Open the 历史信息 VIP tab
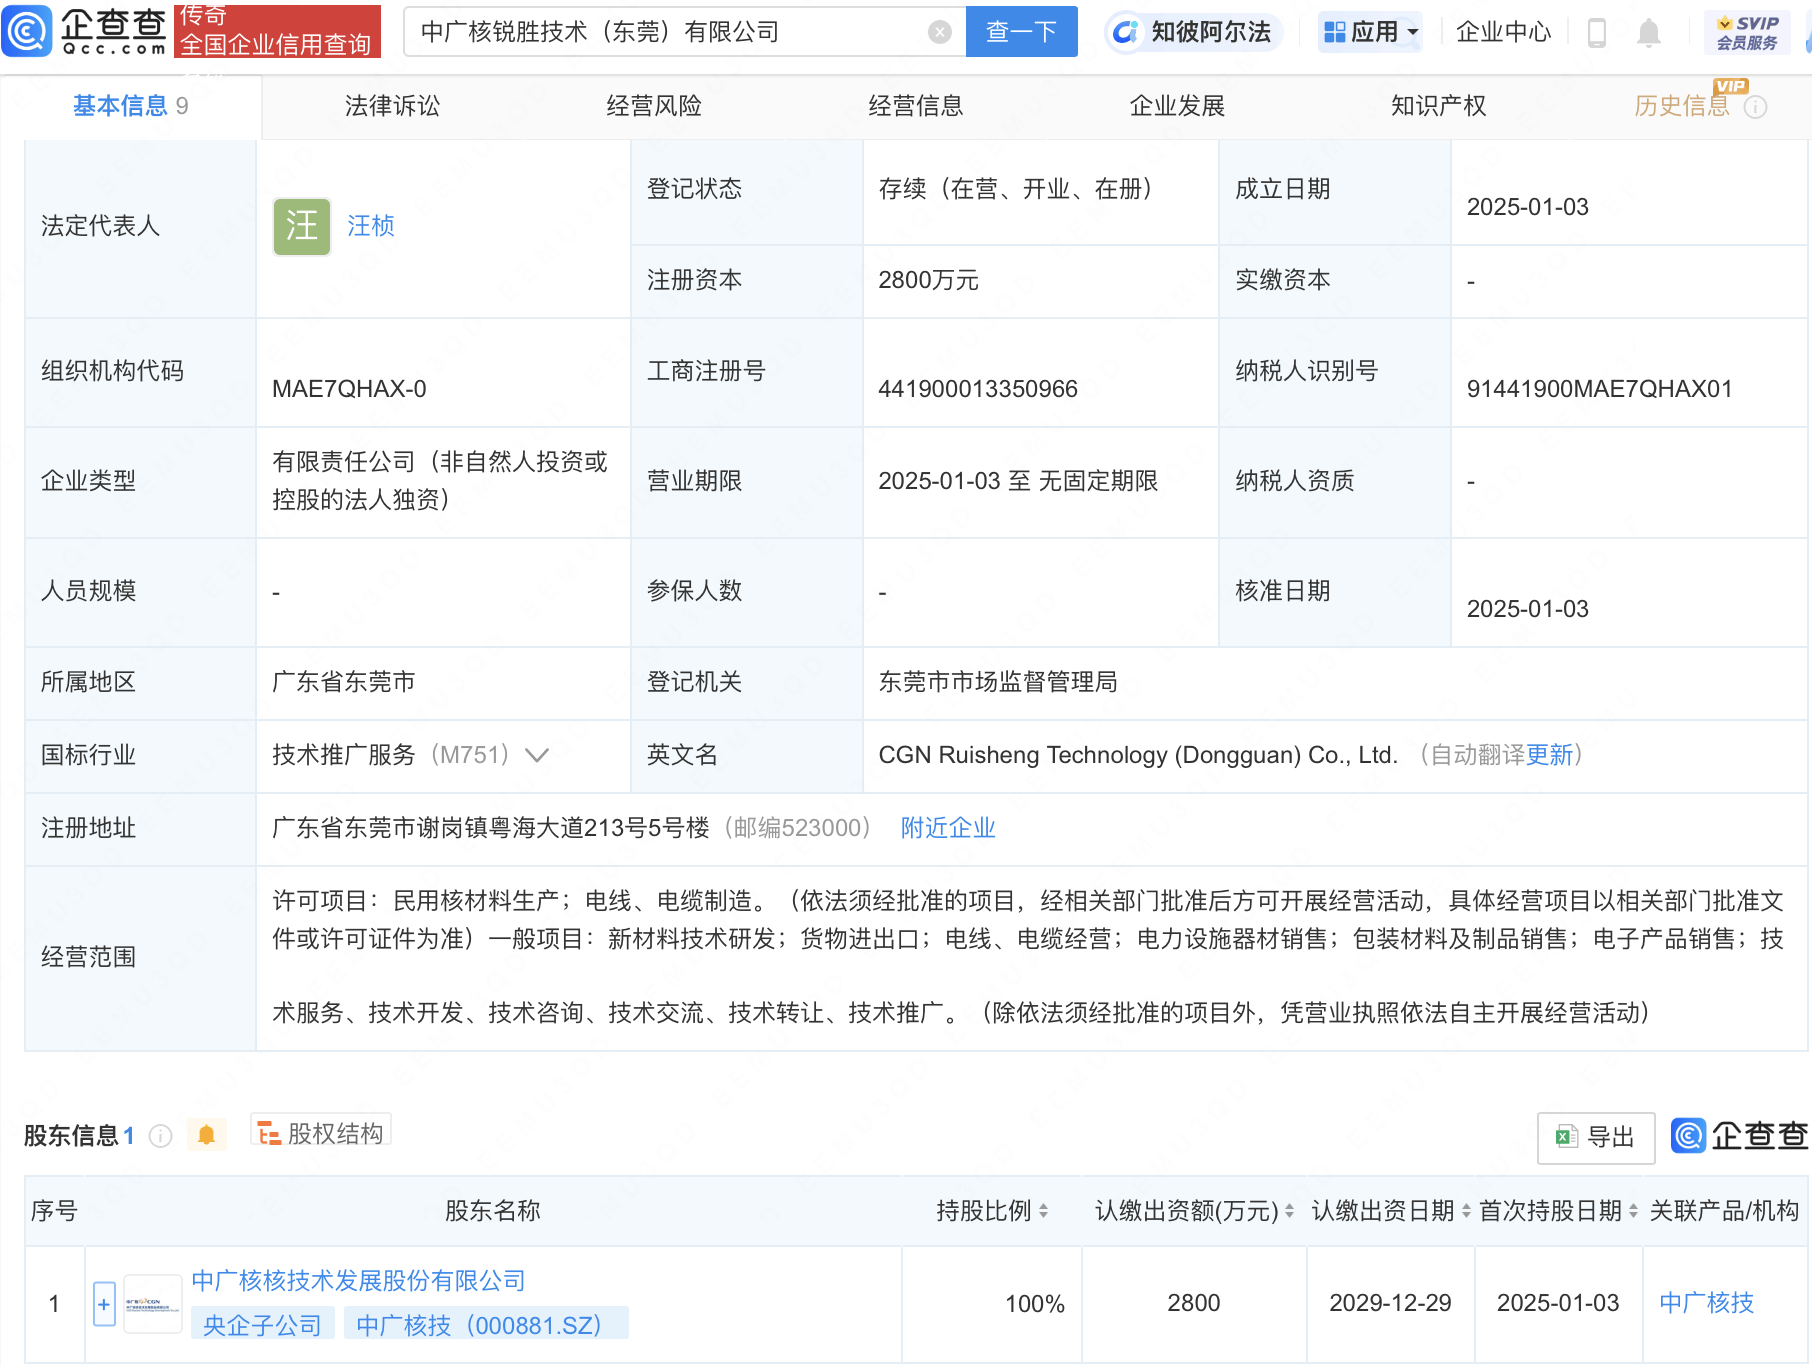Image resolution: width=1812 pixels, height=1366 pixels. coord(1682,106)
